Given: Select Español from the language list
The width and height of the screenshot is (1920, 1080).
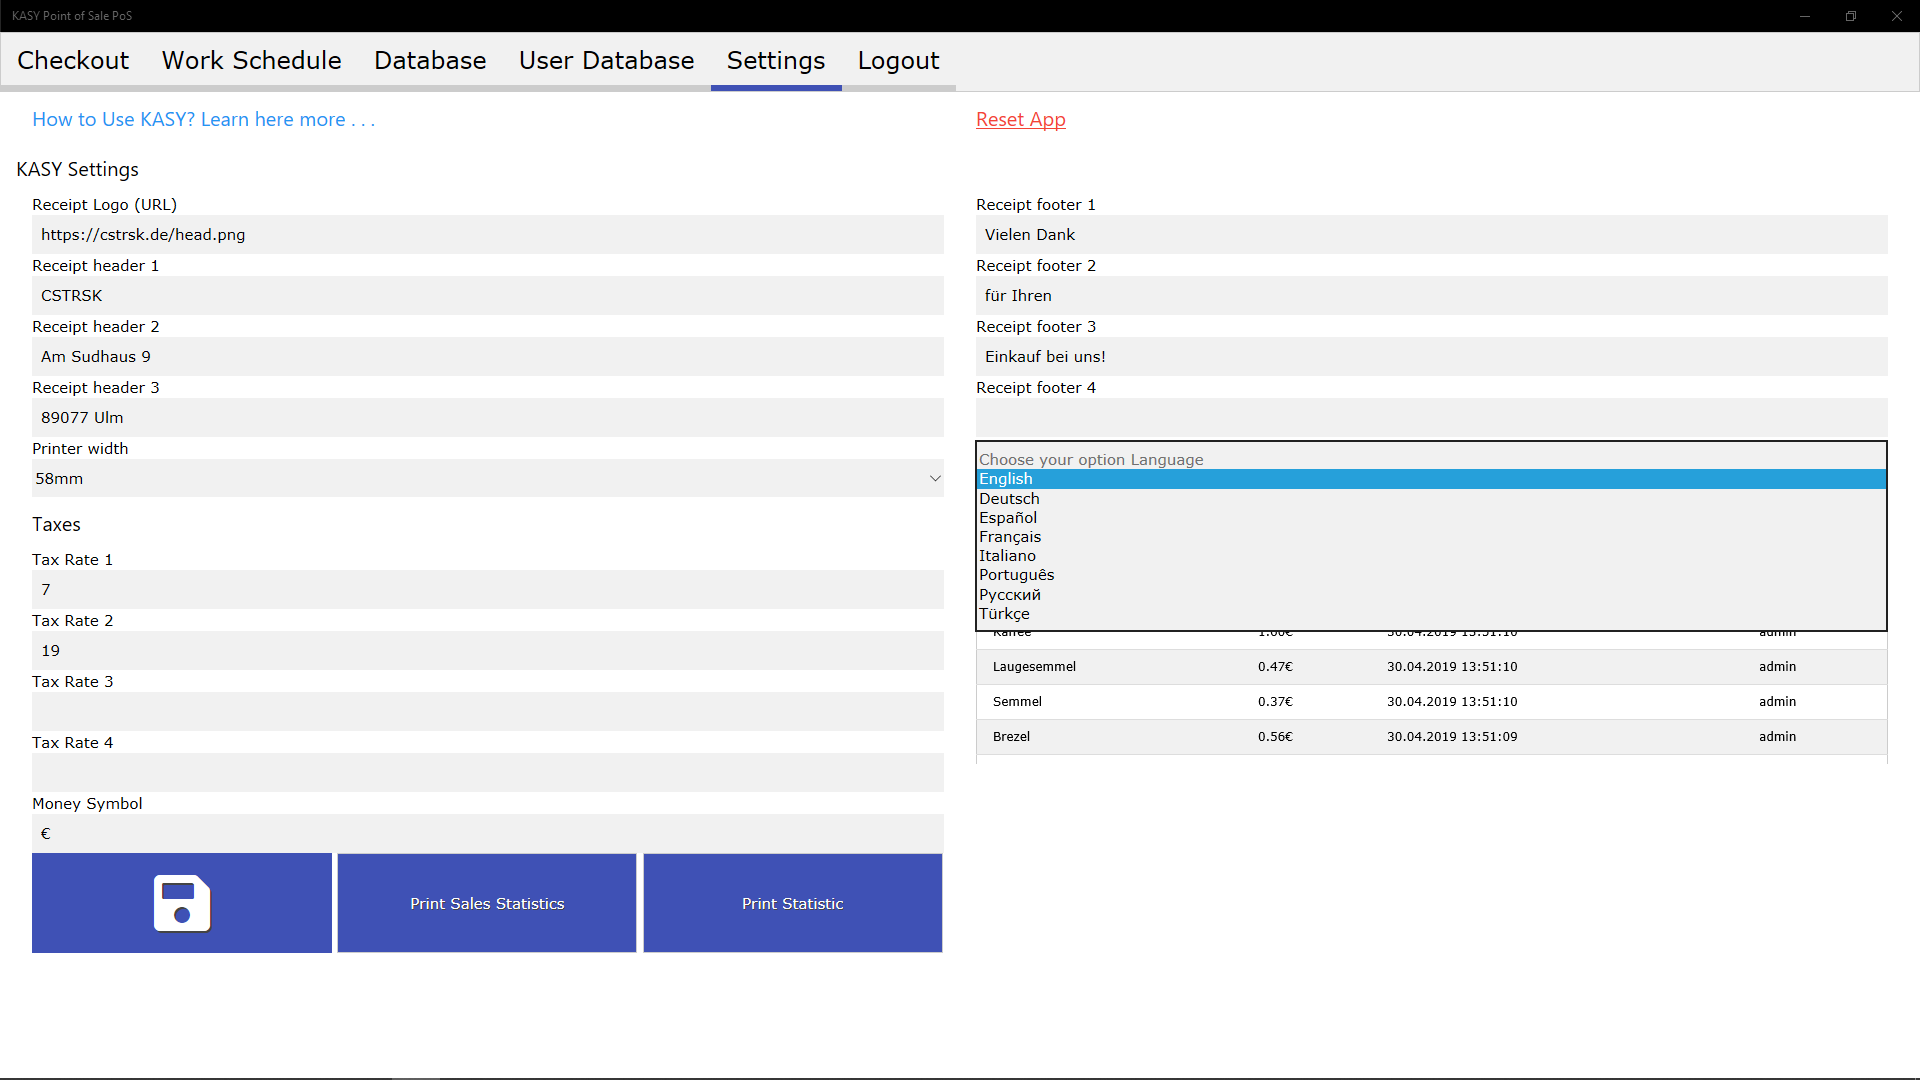Looking at the screenshot, I should point(1431,517).
